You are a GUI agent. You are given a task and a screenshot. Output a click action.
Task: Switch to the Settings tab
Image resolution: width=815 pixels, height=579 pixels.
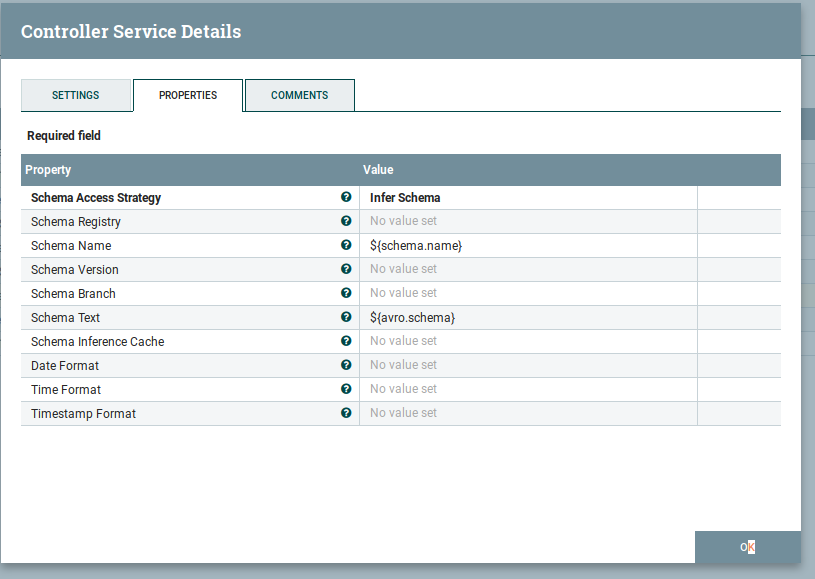(76, 96)
